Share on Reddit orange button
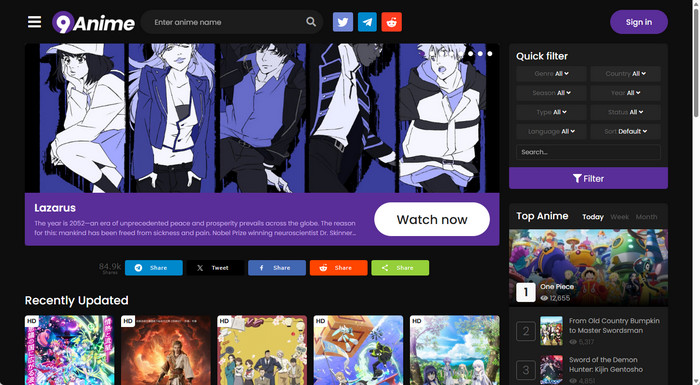 point(338,268)
